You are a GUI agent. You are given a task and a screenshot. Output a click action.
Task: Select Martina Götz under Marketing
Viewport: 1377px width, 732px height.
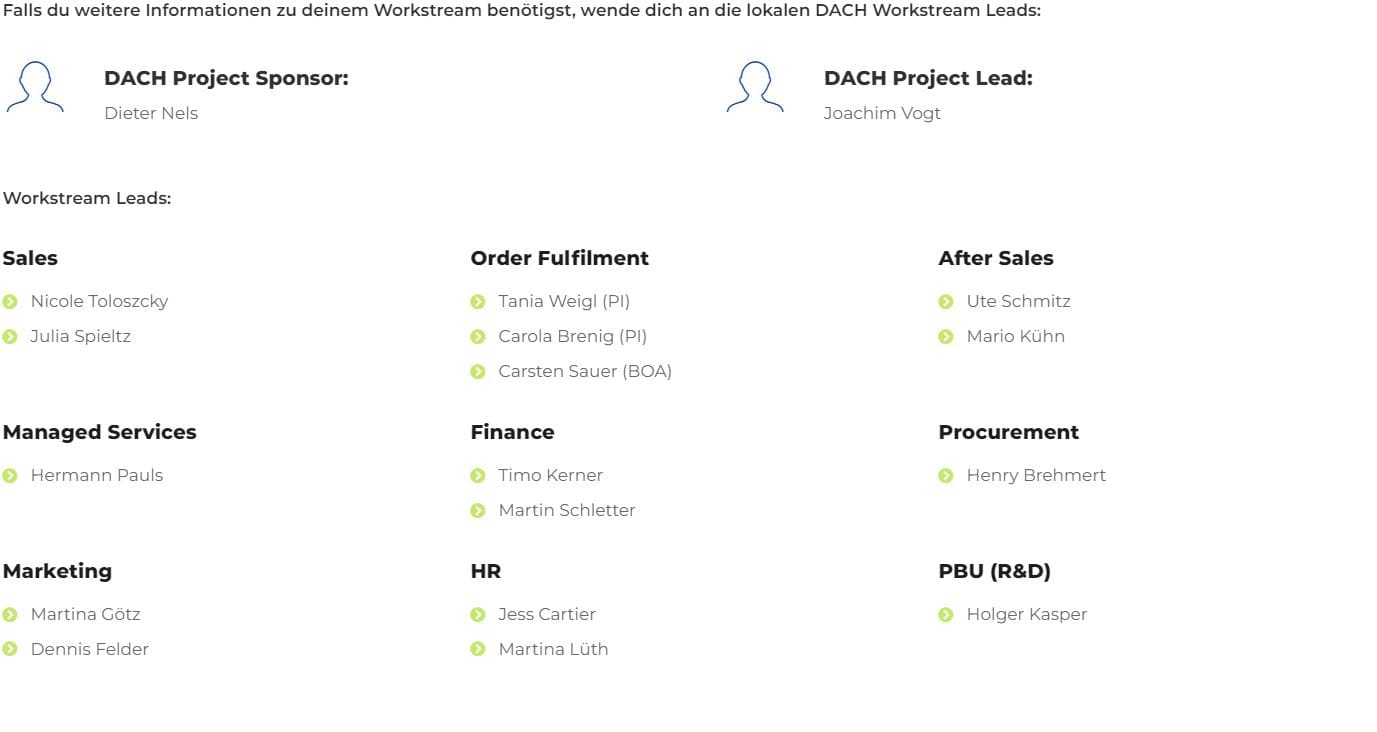coord(86,614)
